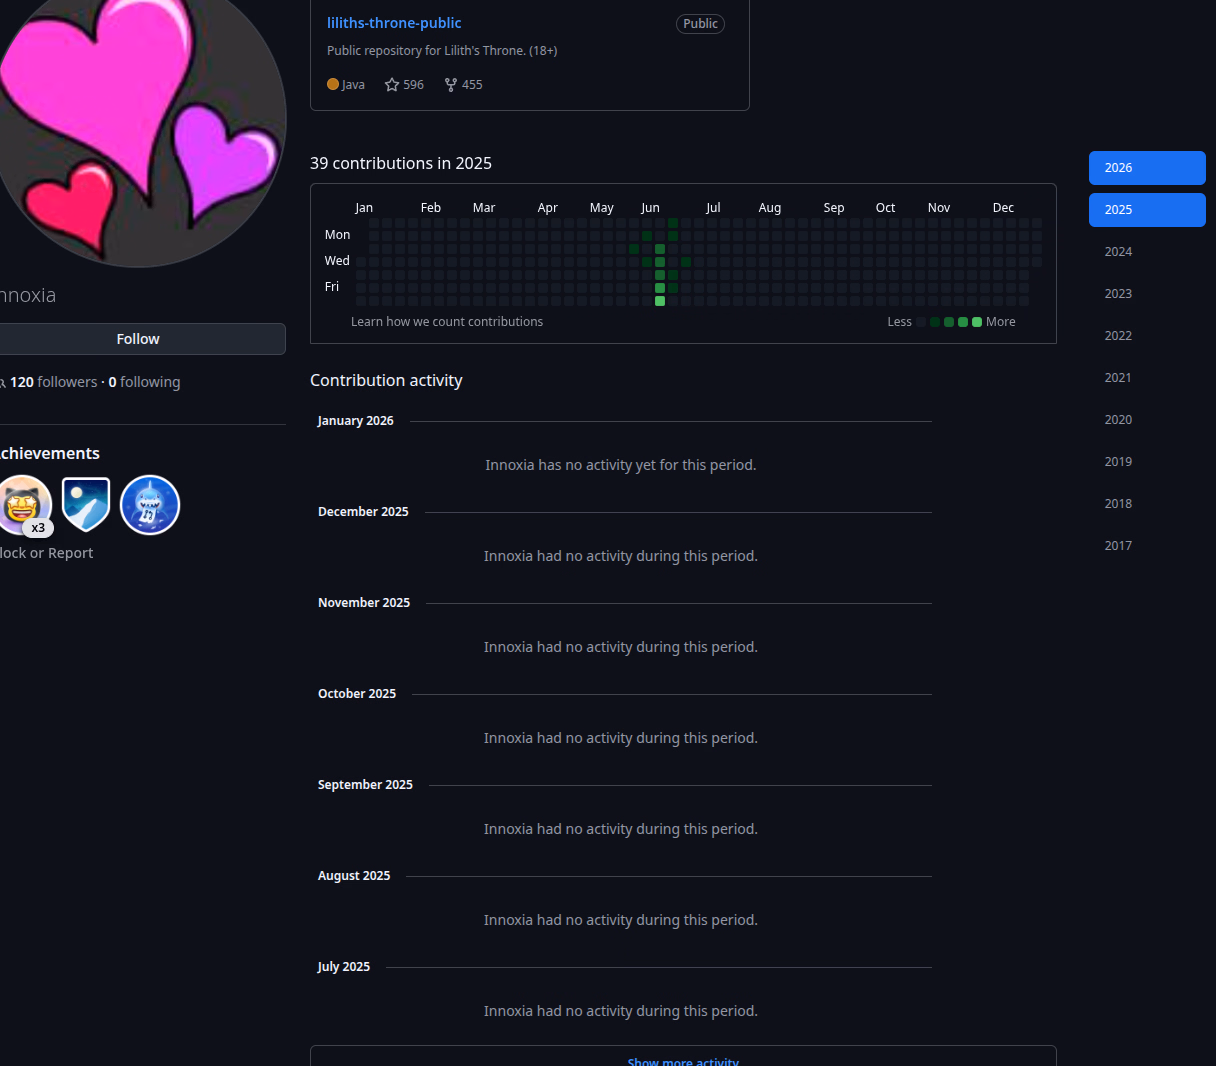Open the Arctic Code Vault achievement badge
This screenshot has height=1066, width=1216.
tap(86, 504)
